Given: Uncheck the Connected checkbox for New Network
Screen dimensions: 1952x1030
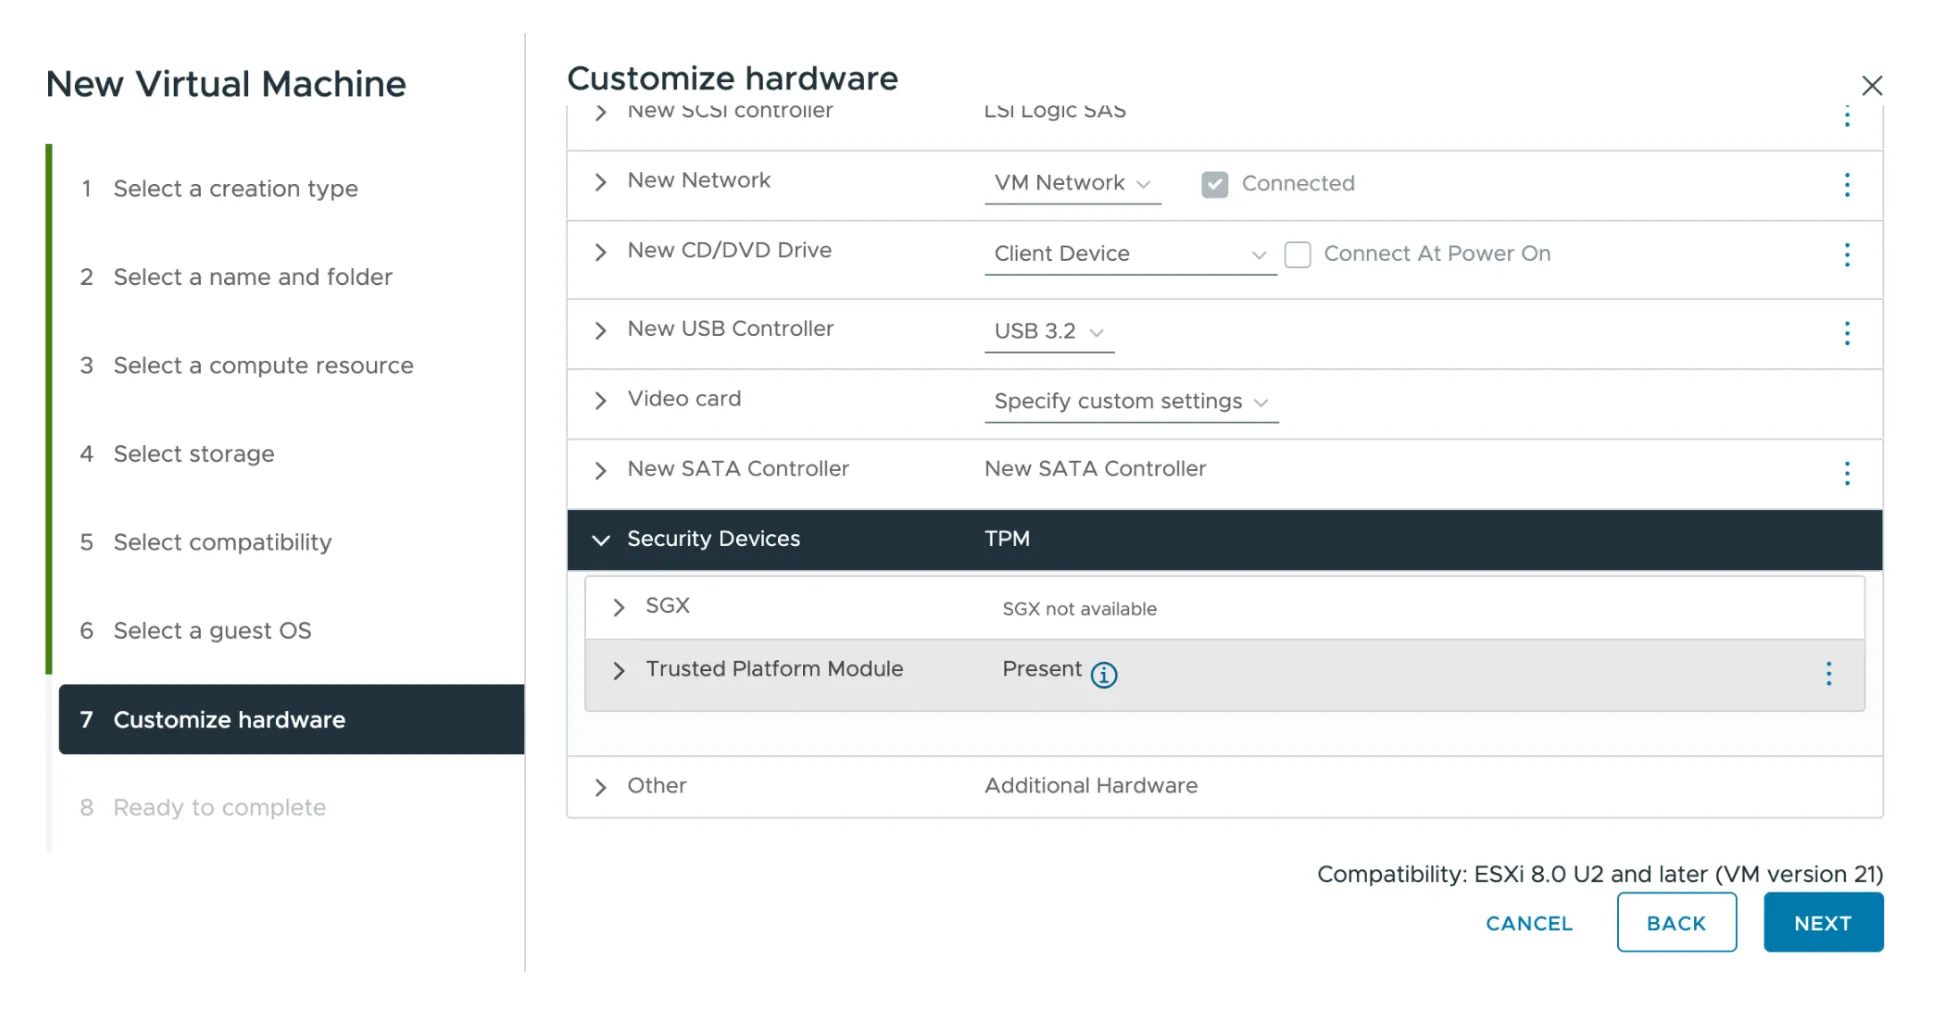Looking at the screenshot, I should (x=1214, y=184).
